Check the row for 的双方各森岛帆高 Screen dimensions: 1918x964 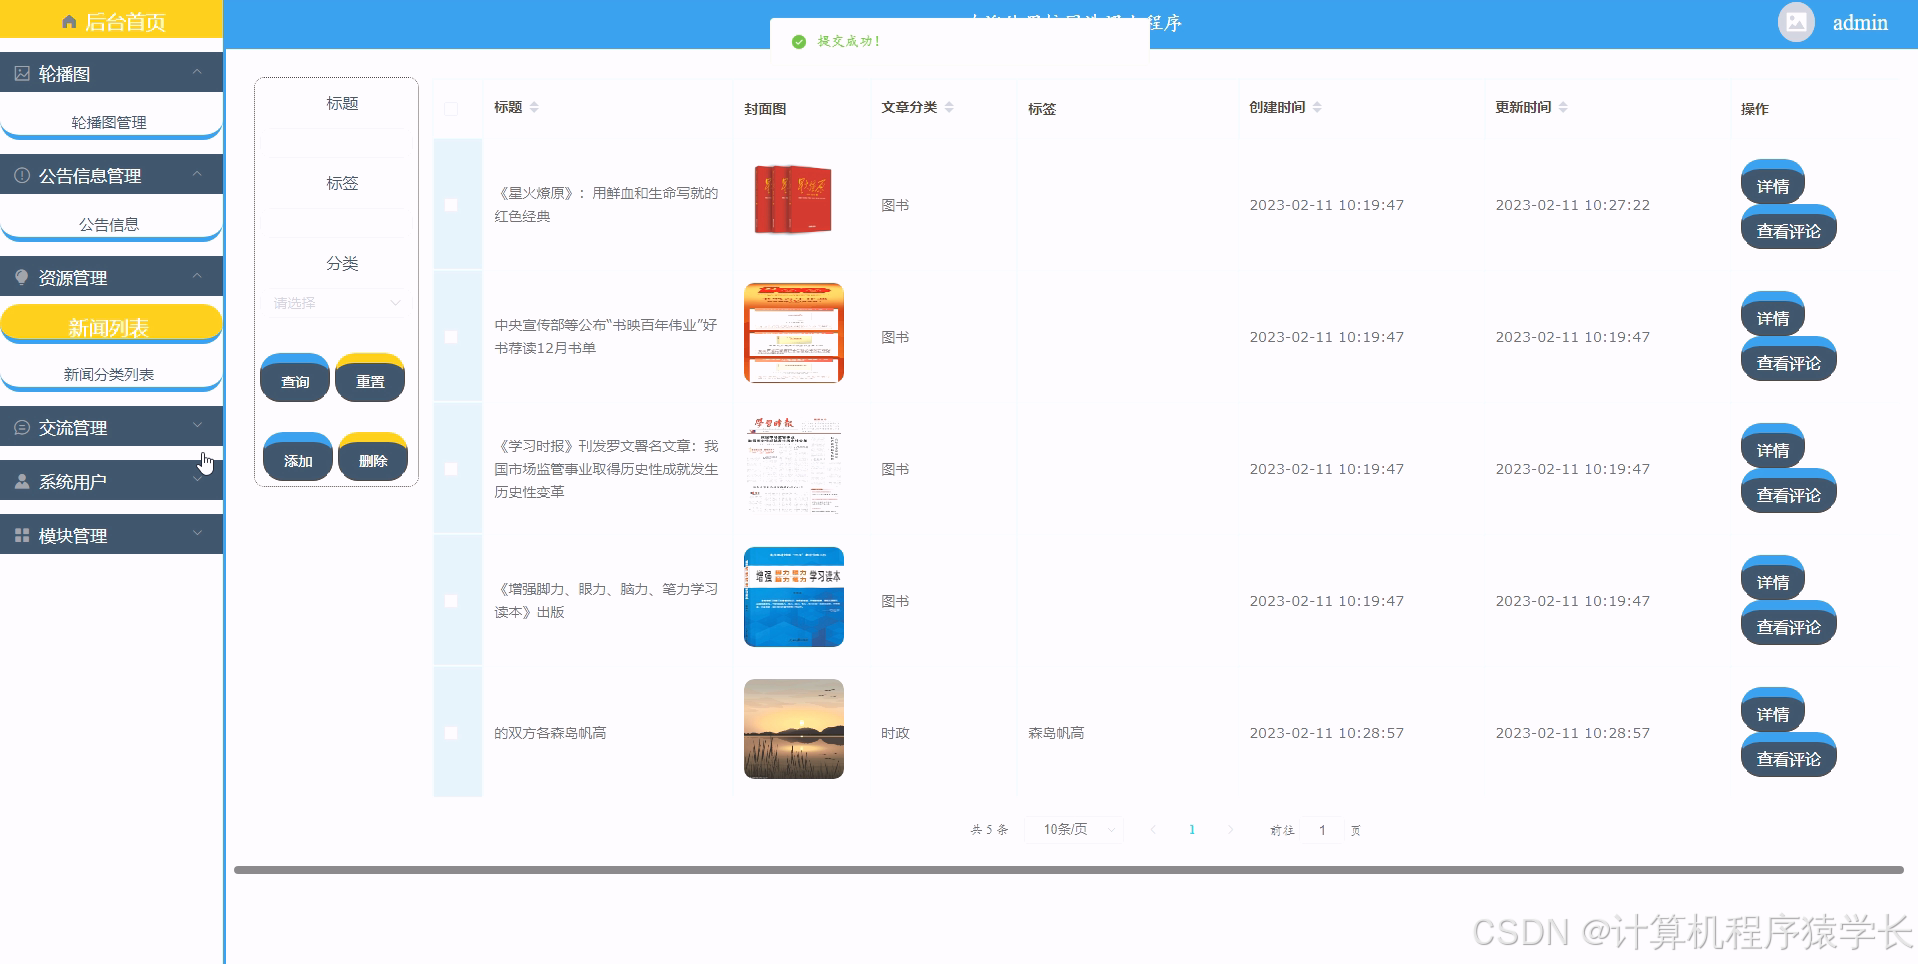click(451, 733)
